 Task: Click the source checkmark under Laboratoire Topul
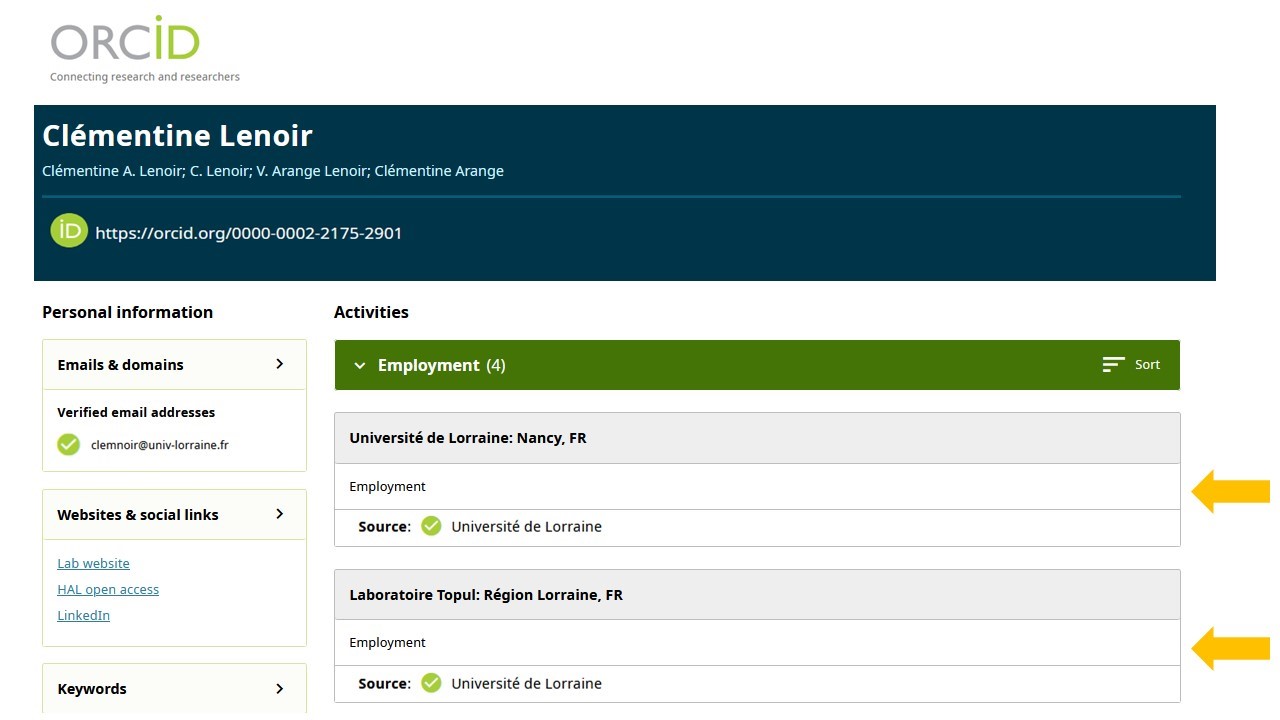pos(431,683)
